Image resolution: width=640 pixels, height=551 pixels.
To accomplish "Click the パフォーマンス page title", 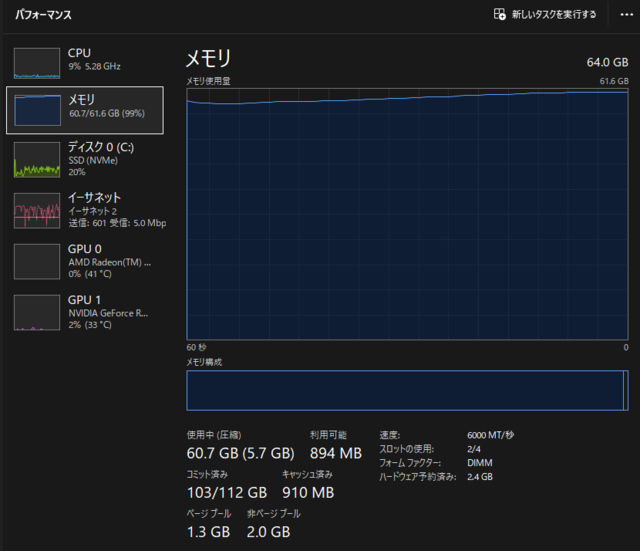I will click(43, 15).
